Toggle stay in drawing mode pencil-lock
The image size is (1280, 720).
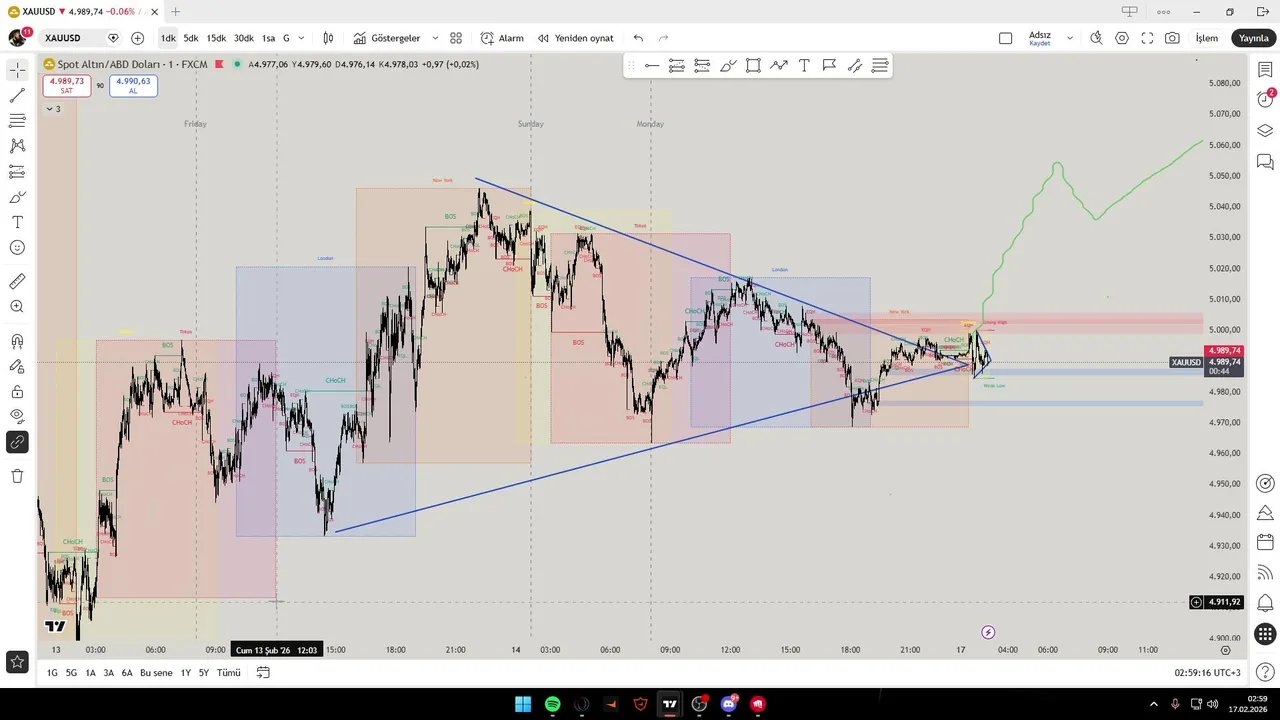click(17, 366)
